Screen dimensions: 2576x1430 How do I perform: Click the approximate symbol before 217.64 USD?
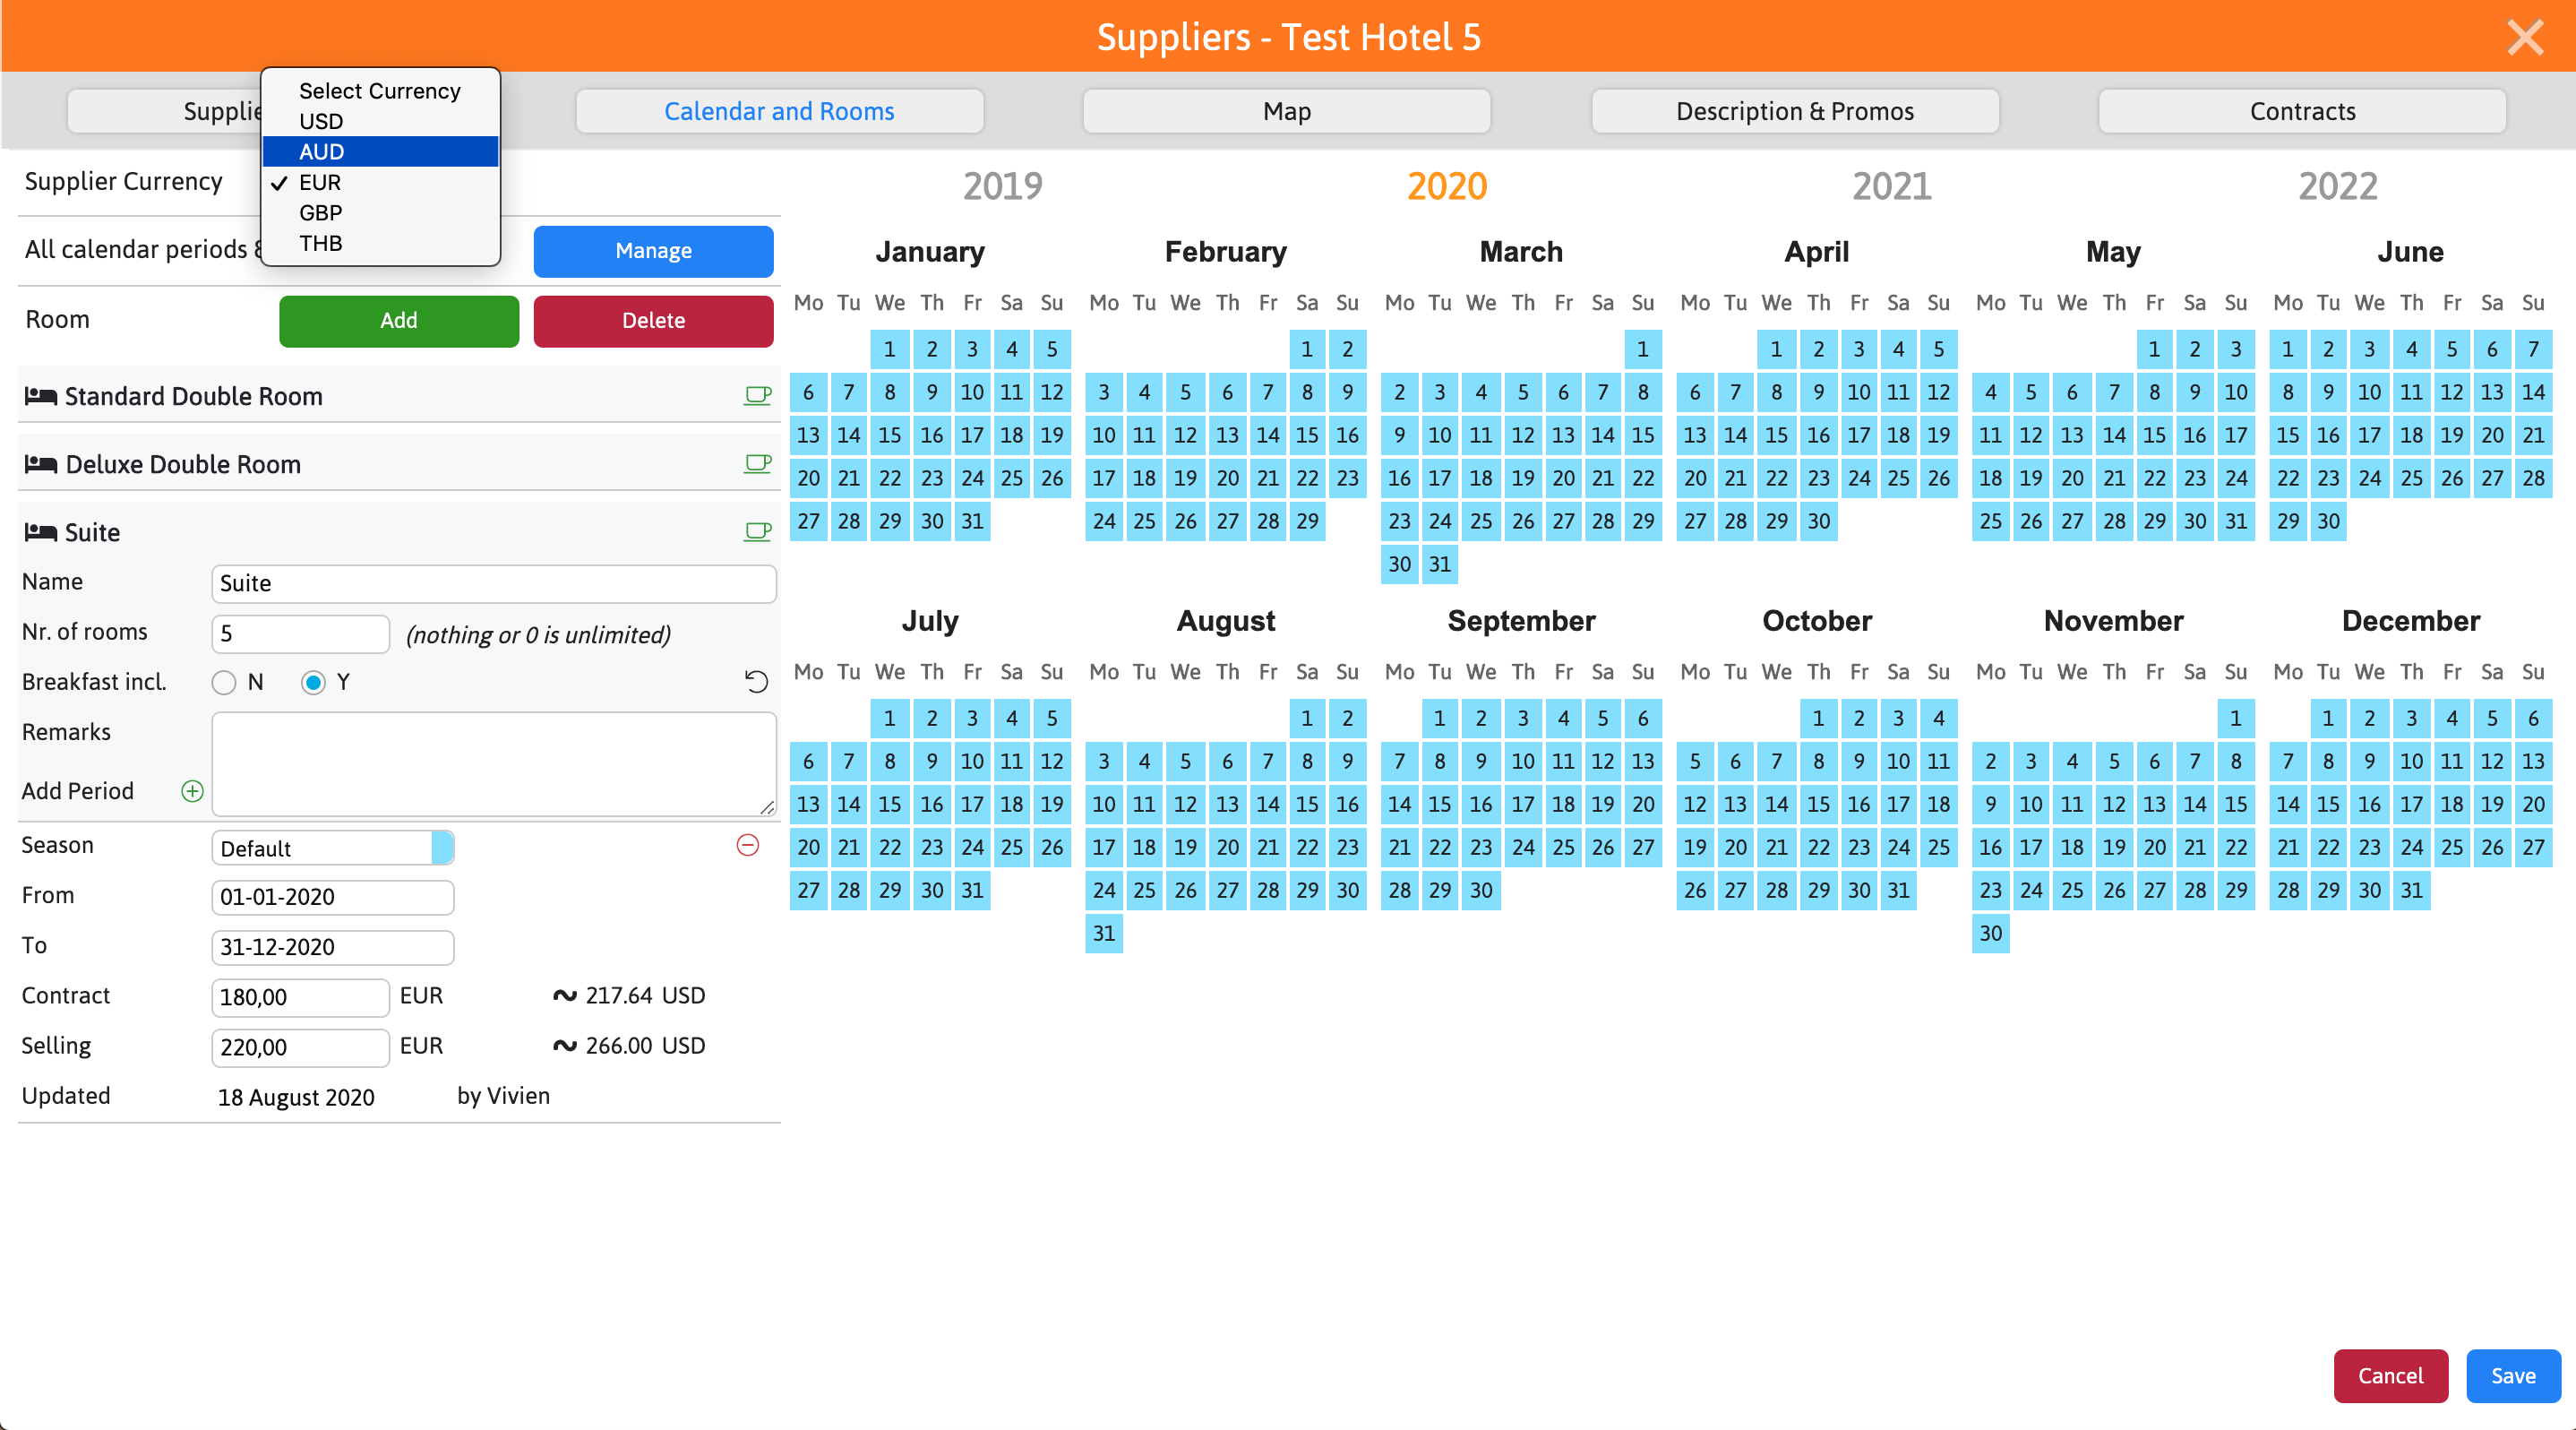565,996
